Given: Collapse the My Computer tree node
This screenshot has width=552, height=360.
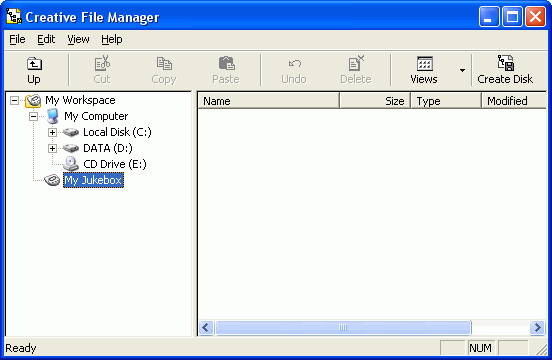Looking at the screenshot, I should pos(33,116).
